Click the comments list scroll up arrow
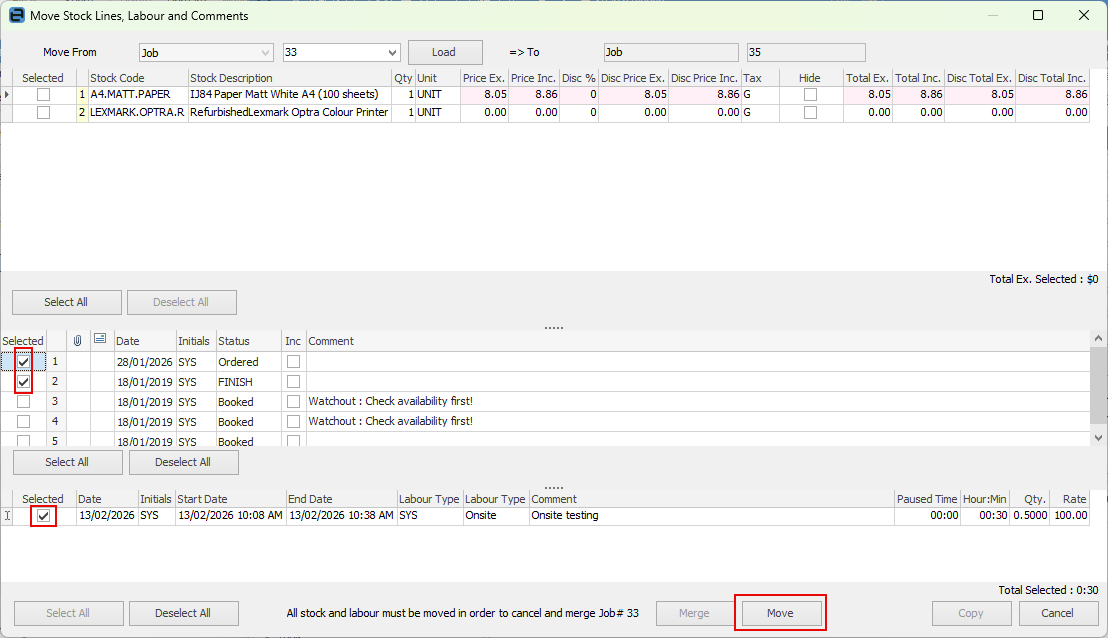The height and width of the screenshot is (638, 1108). (x=1098, y=339)
